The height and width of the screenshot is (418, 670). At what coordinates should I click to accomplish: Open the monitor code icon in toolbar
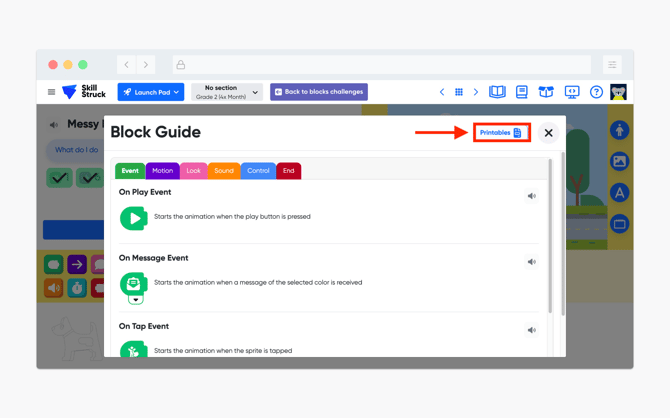tap(572, 92)
